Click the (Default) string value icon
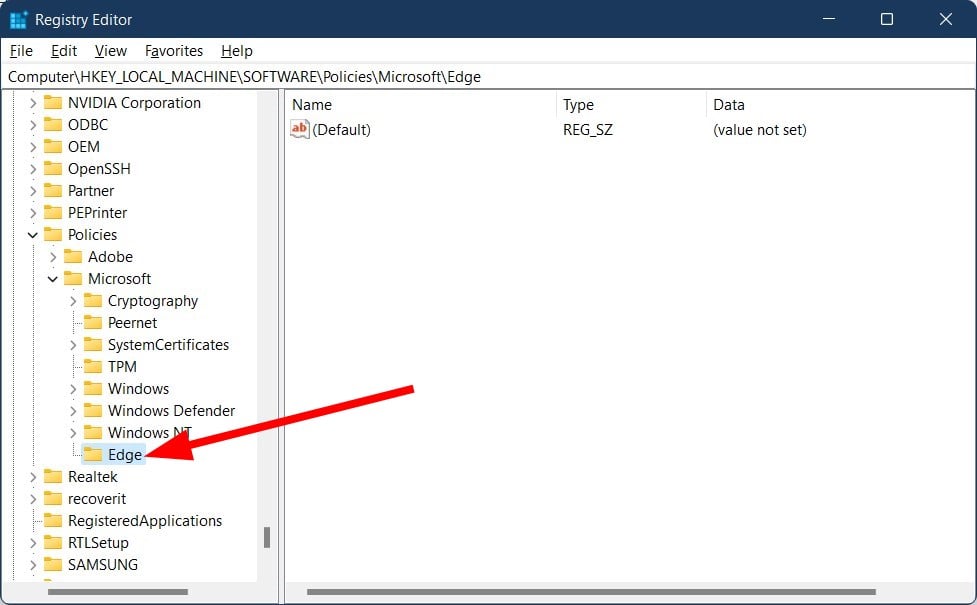 pyautogui.click(x=300, y=129)
